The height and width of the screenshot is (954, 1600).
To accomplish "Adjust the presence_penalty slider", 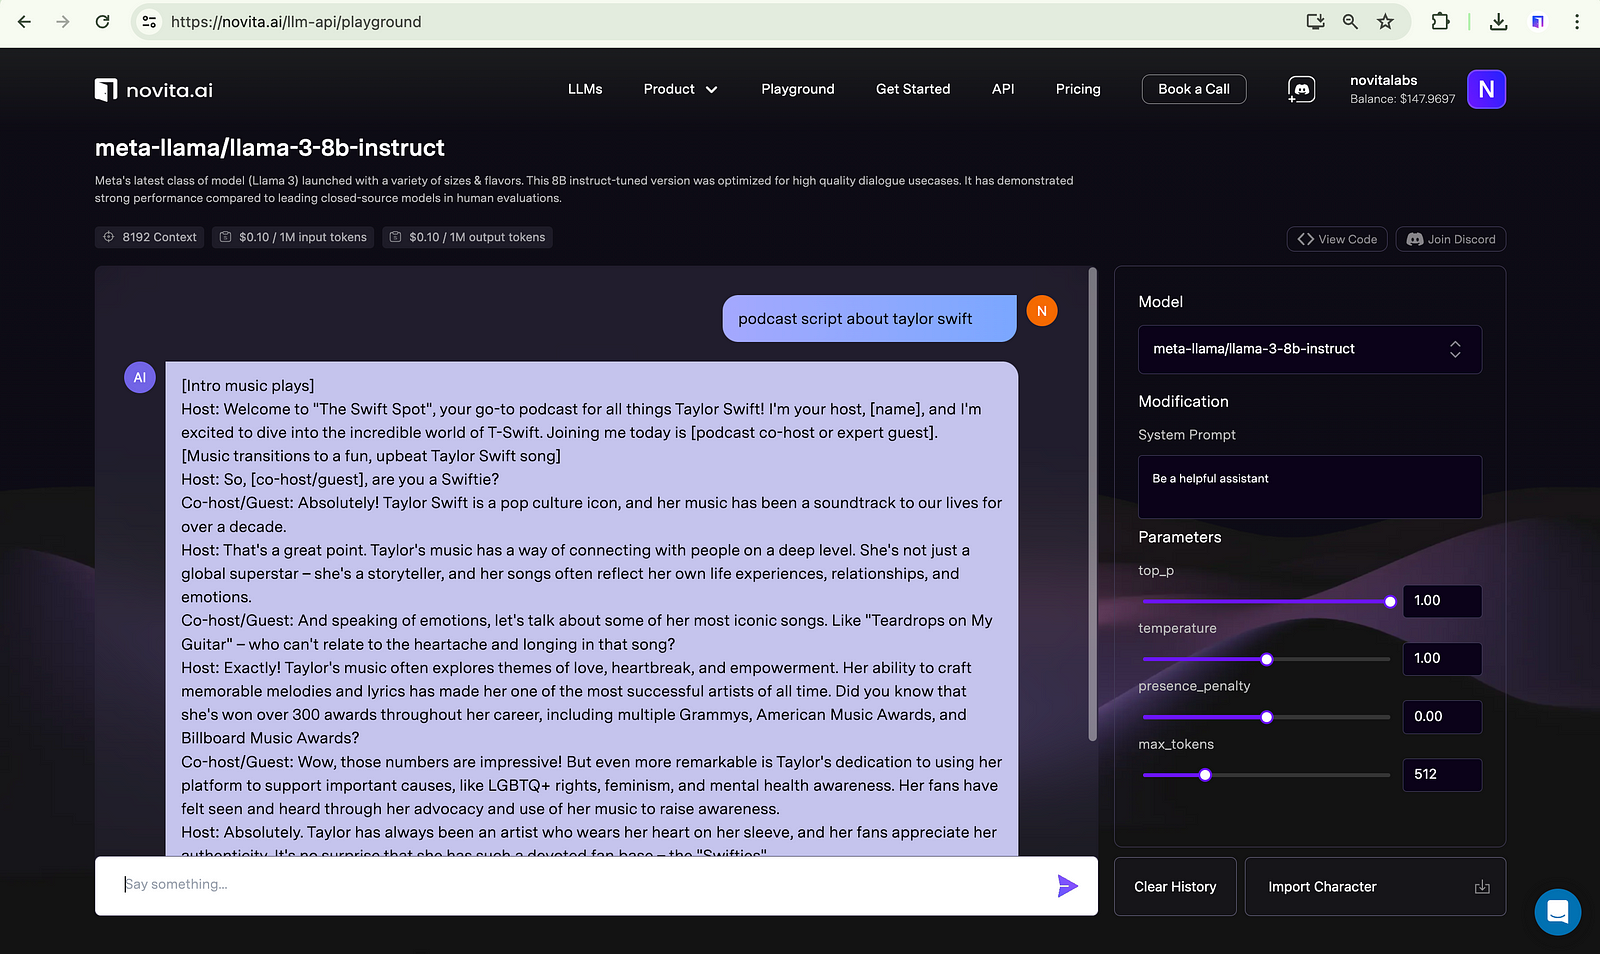I will 1266,717.
